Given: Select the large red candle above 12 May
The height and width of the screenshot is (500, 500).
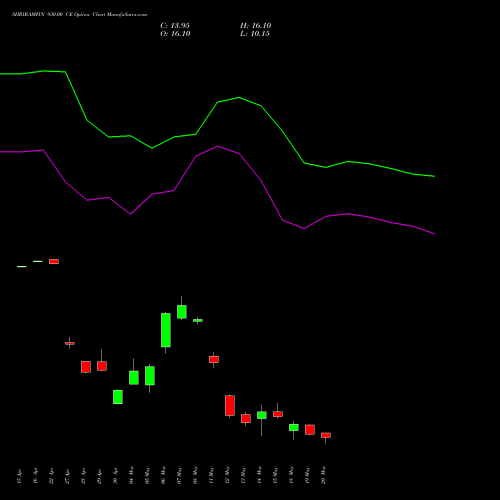Looking at the screenshot, I should click(230, 405).
